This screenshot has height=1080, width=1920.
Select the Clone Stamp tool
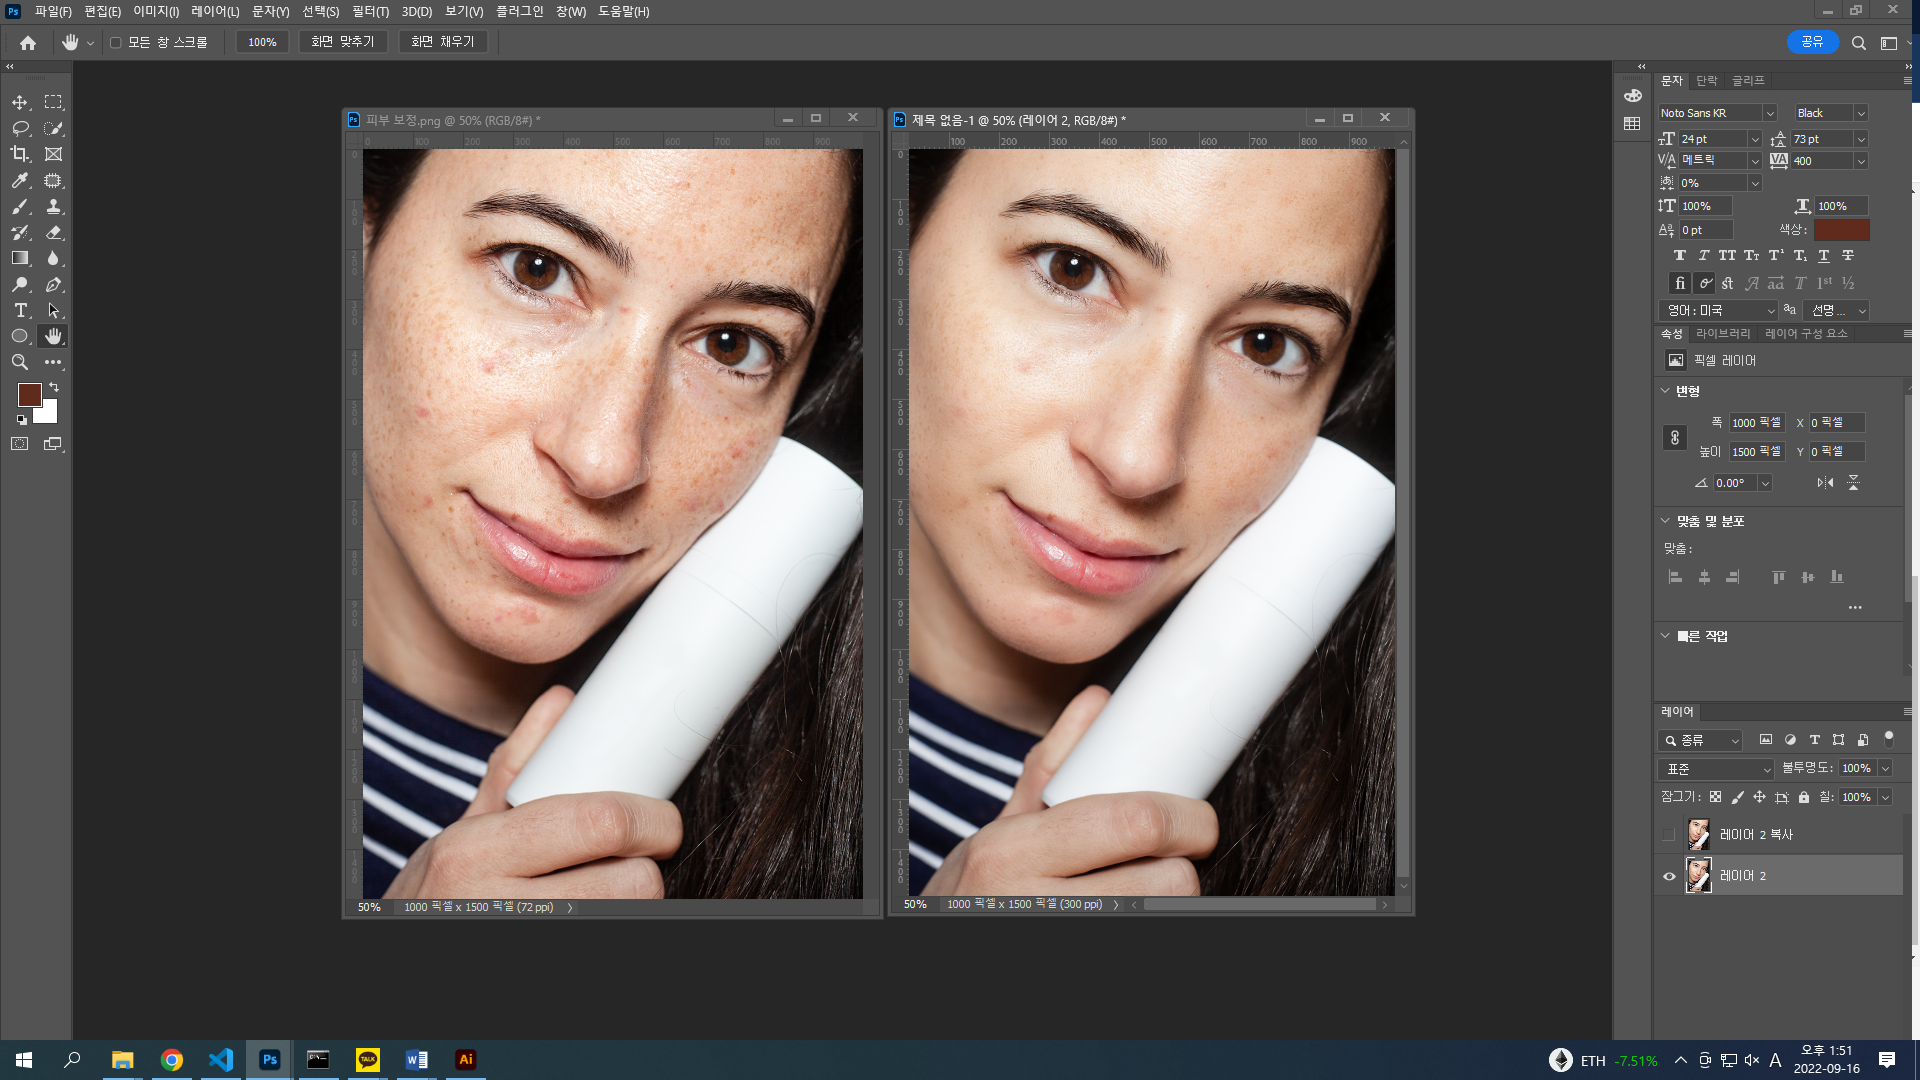point(54,206)
